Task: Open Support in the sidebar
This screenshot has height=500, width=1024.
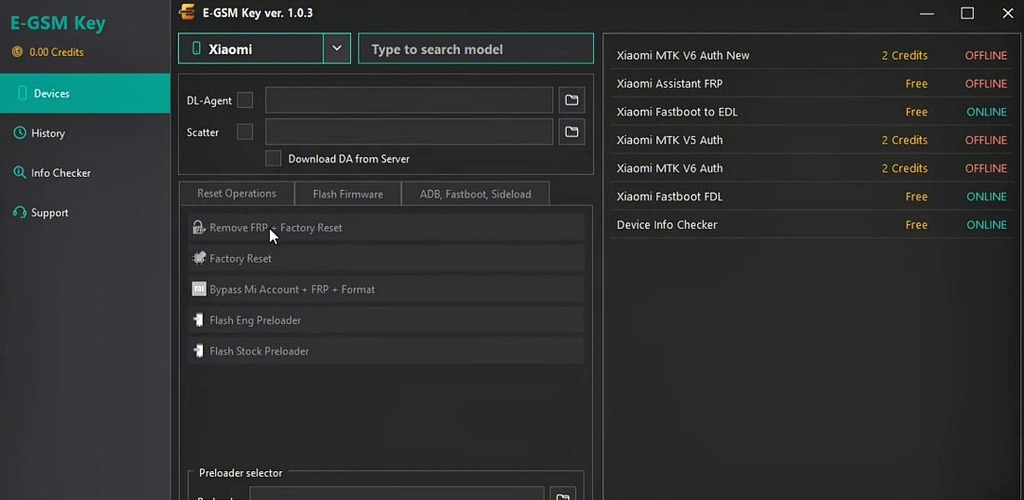Action: coord(85,213)
